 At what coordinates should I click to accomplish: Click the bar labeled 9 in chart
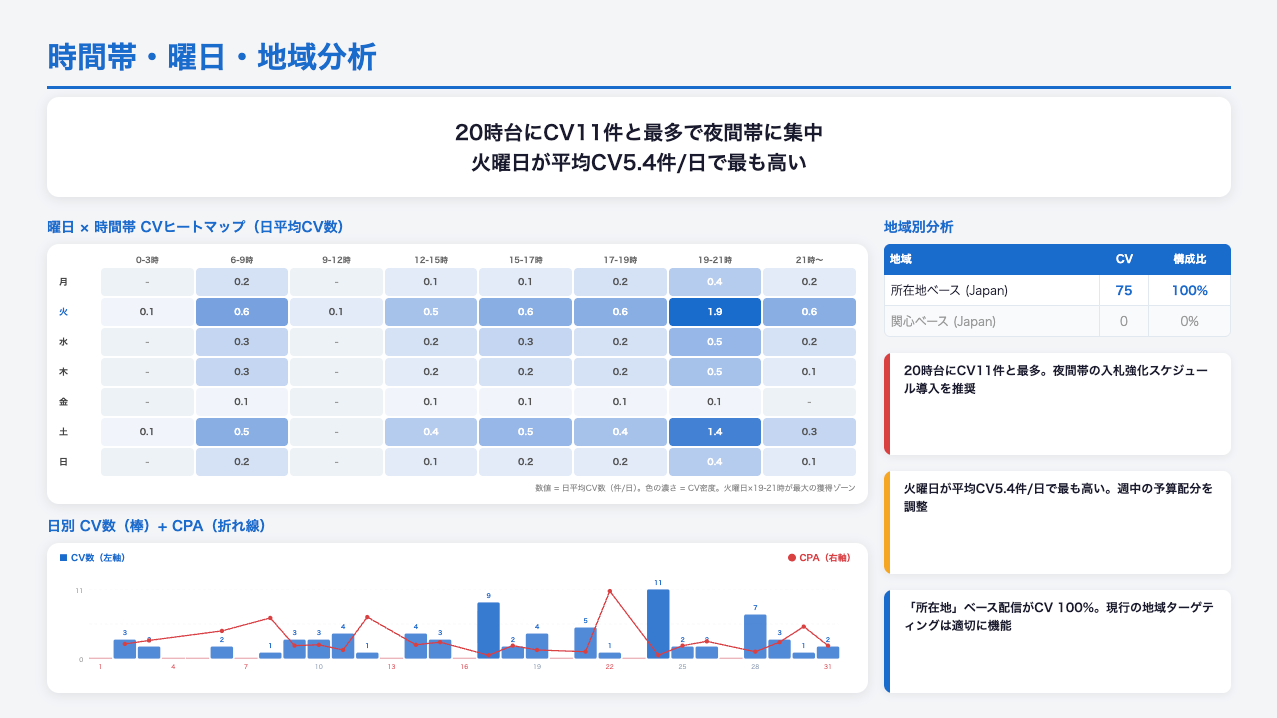coord(488,630)
